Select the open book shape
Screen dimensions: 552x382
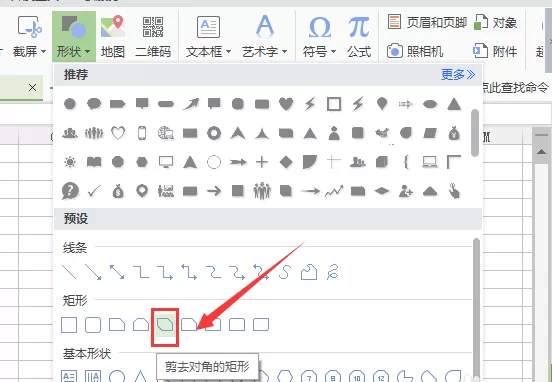click(94, 162)
